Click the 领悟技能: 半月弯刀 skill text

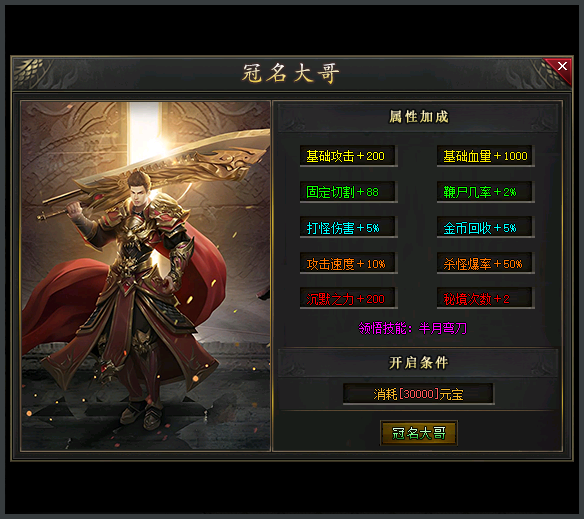click(x=412, y=328)
